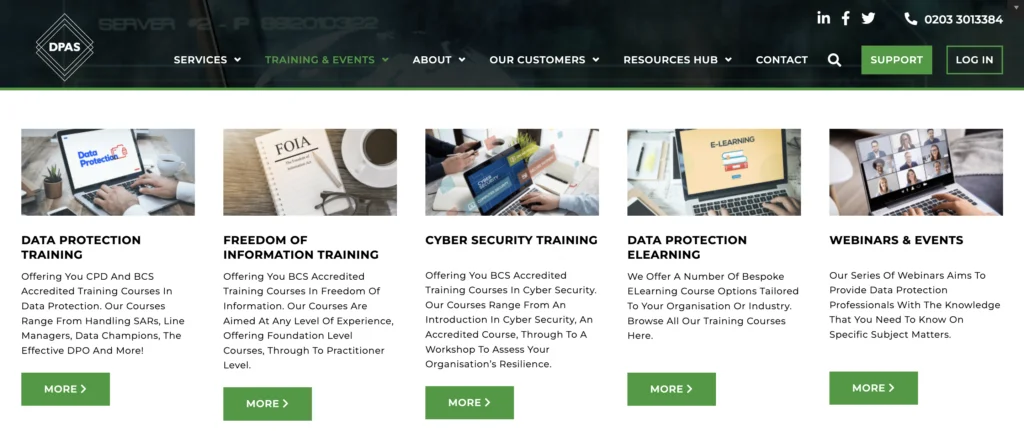Open the Twitter bird icon
The height and width of the screenshot is (431, 1024).
point(868,18)
